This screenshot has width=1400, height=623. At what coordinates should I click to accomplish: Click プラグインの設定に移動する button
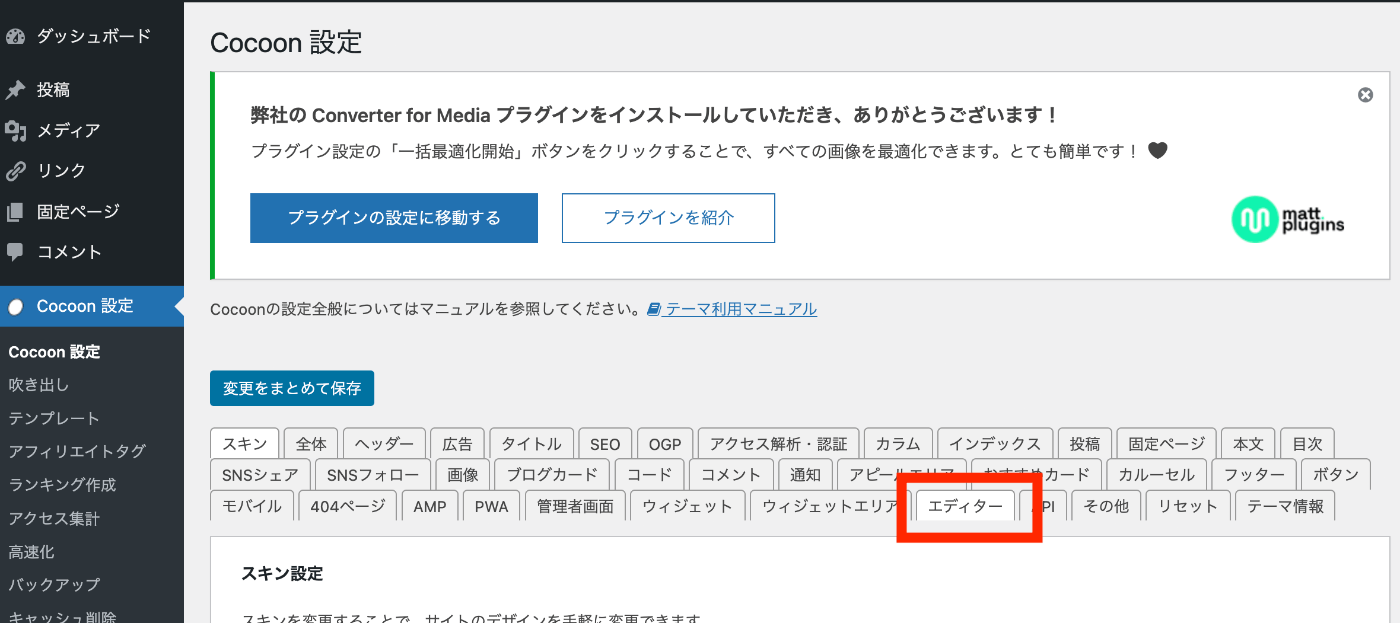(394, 218)
